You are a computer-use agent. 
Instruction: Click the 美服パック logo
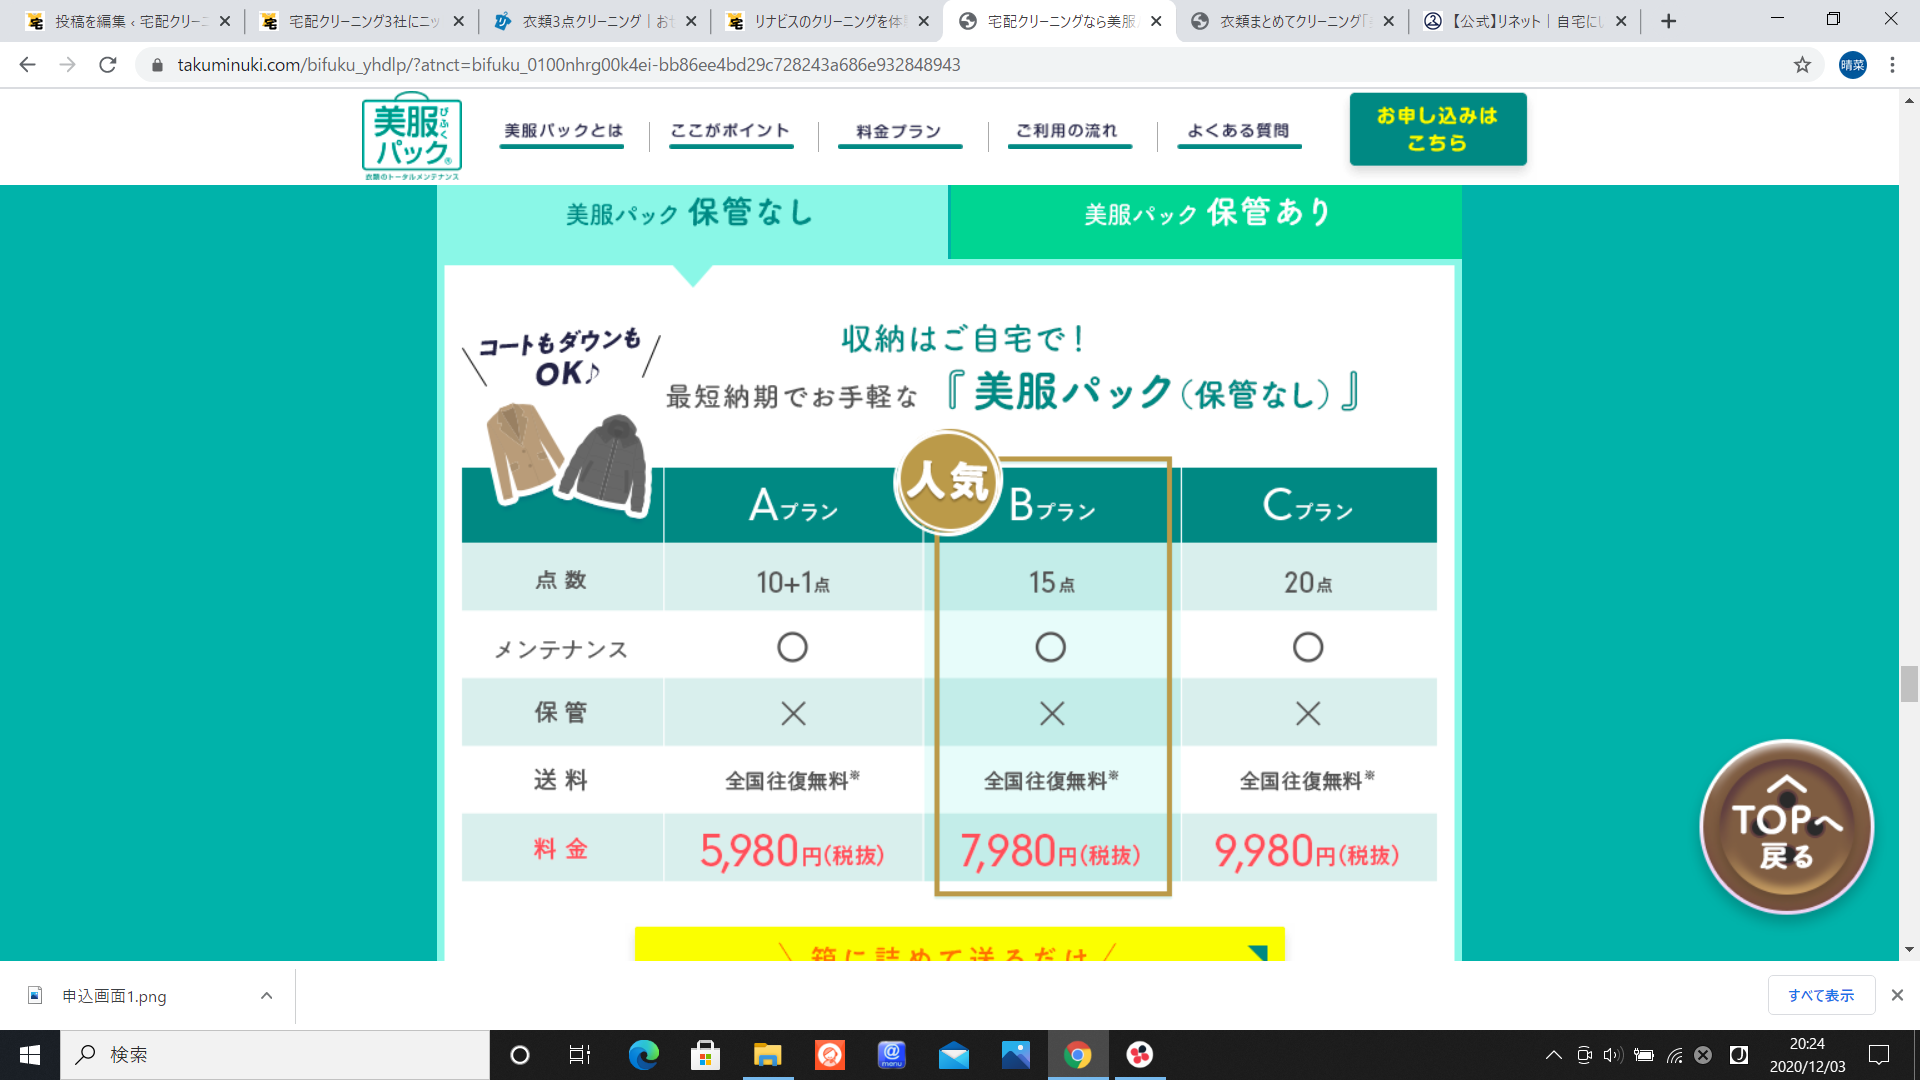pyautogui.click(x=411, y=136)
